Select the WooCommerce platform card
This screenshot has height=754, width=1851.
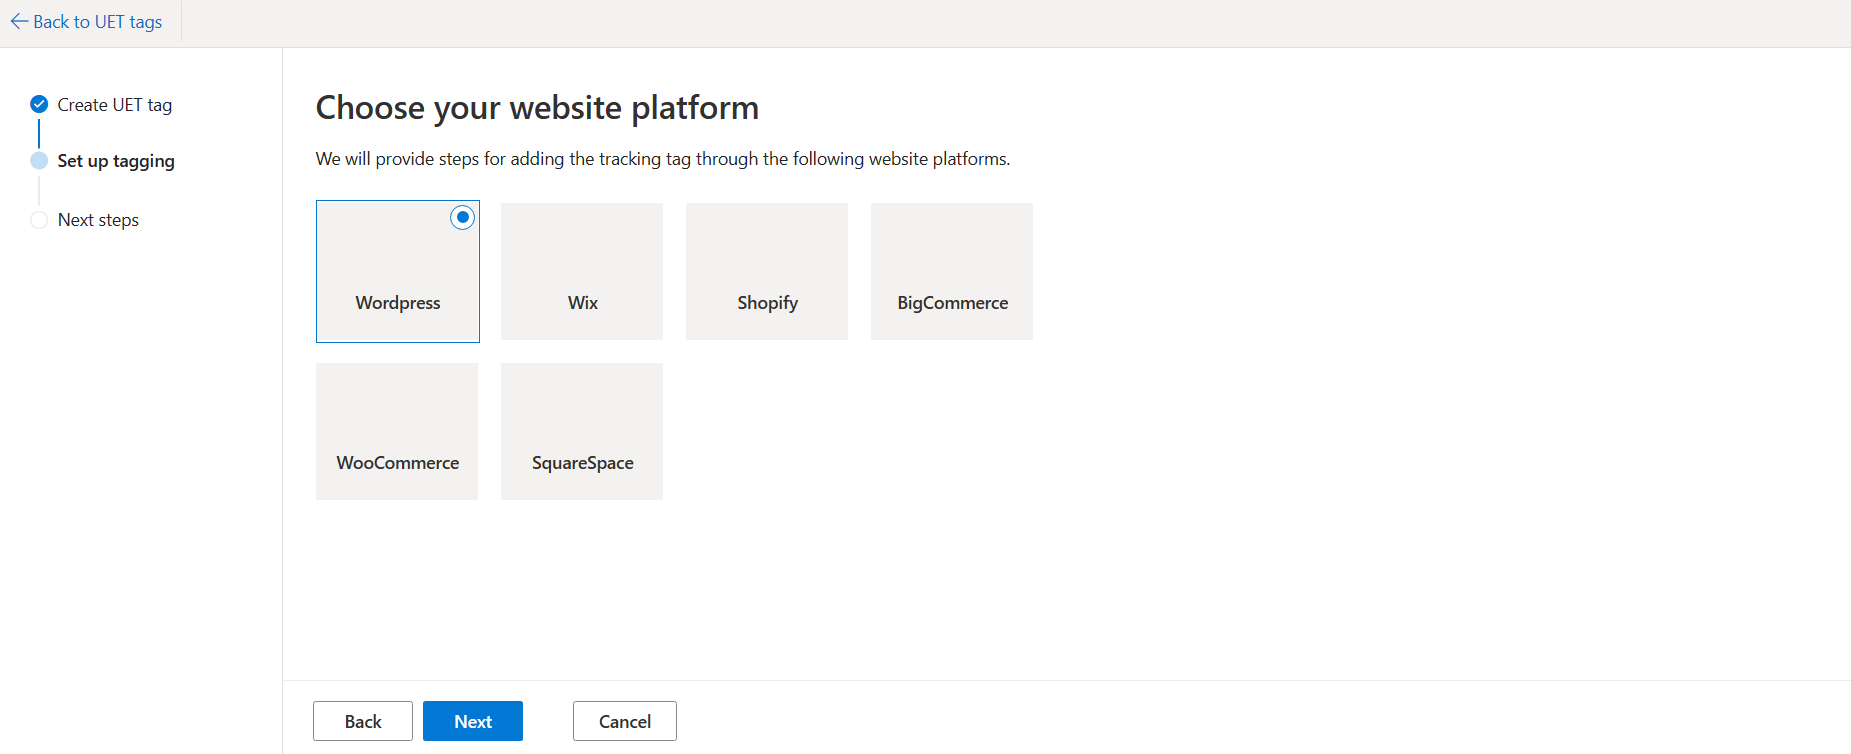pos(397,431)
